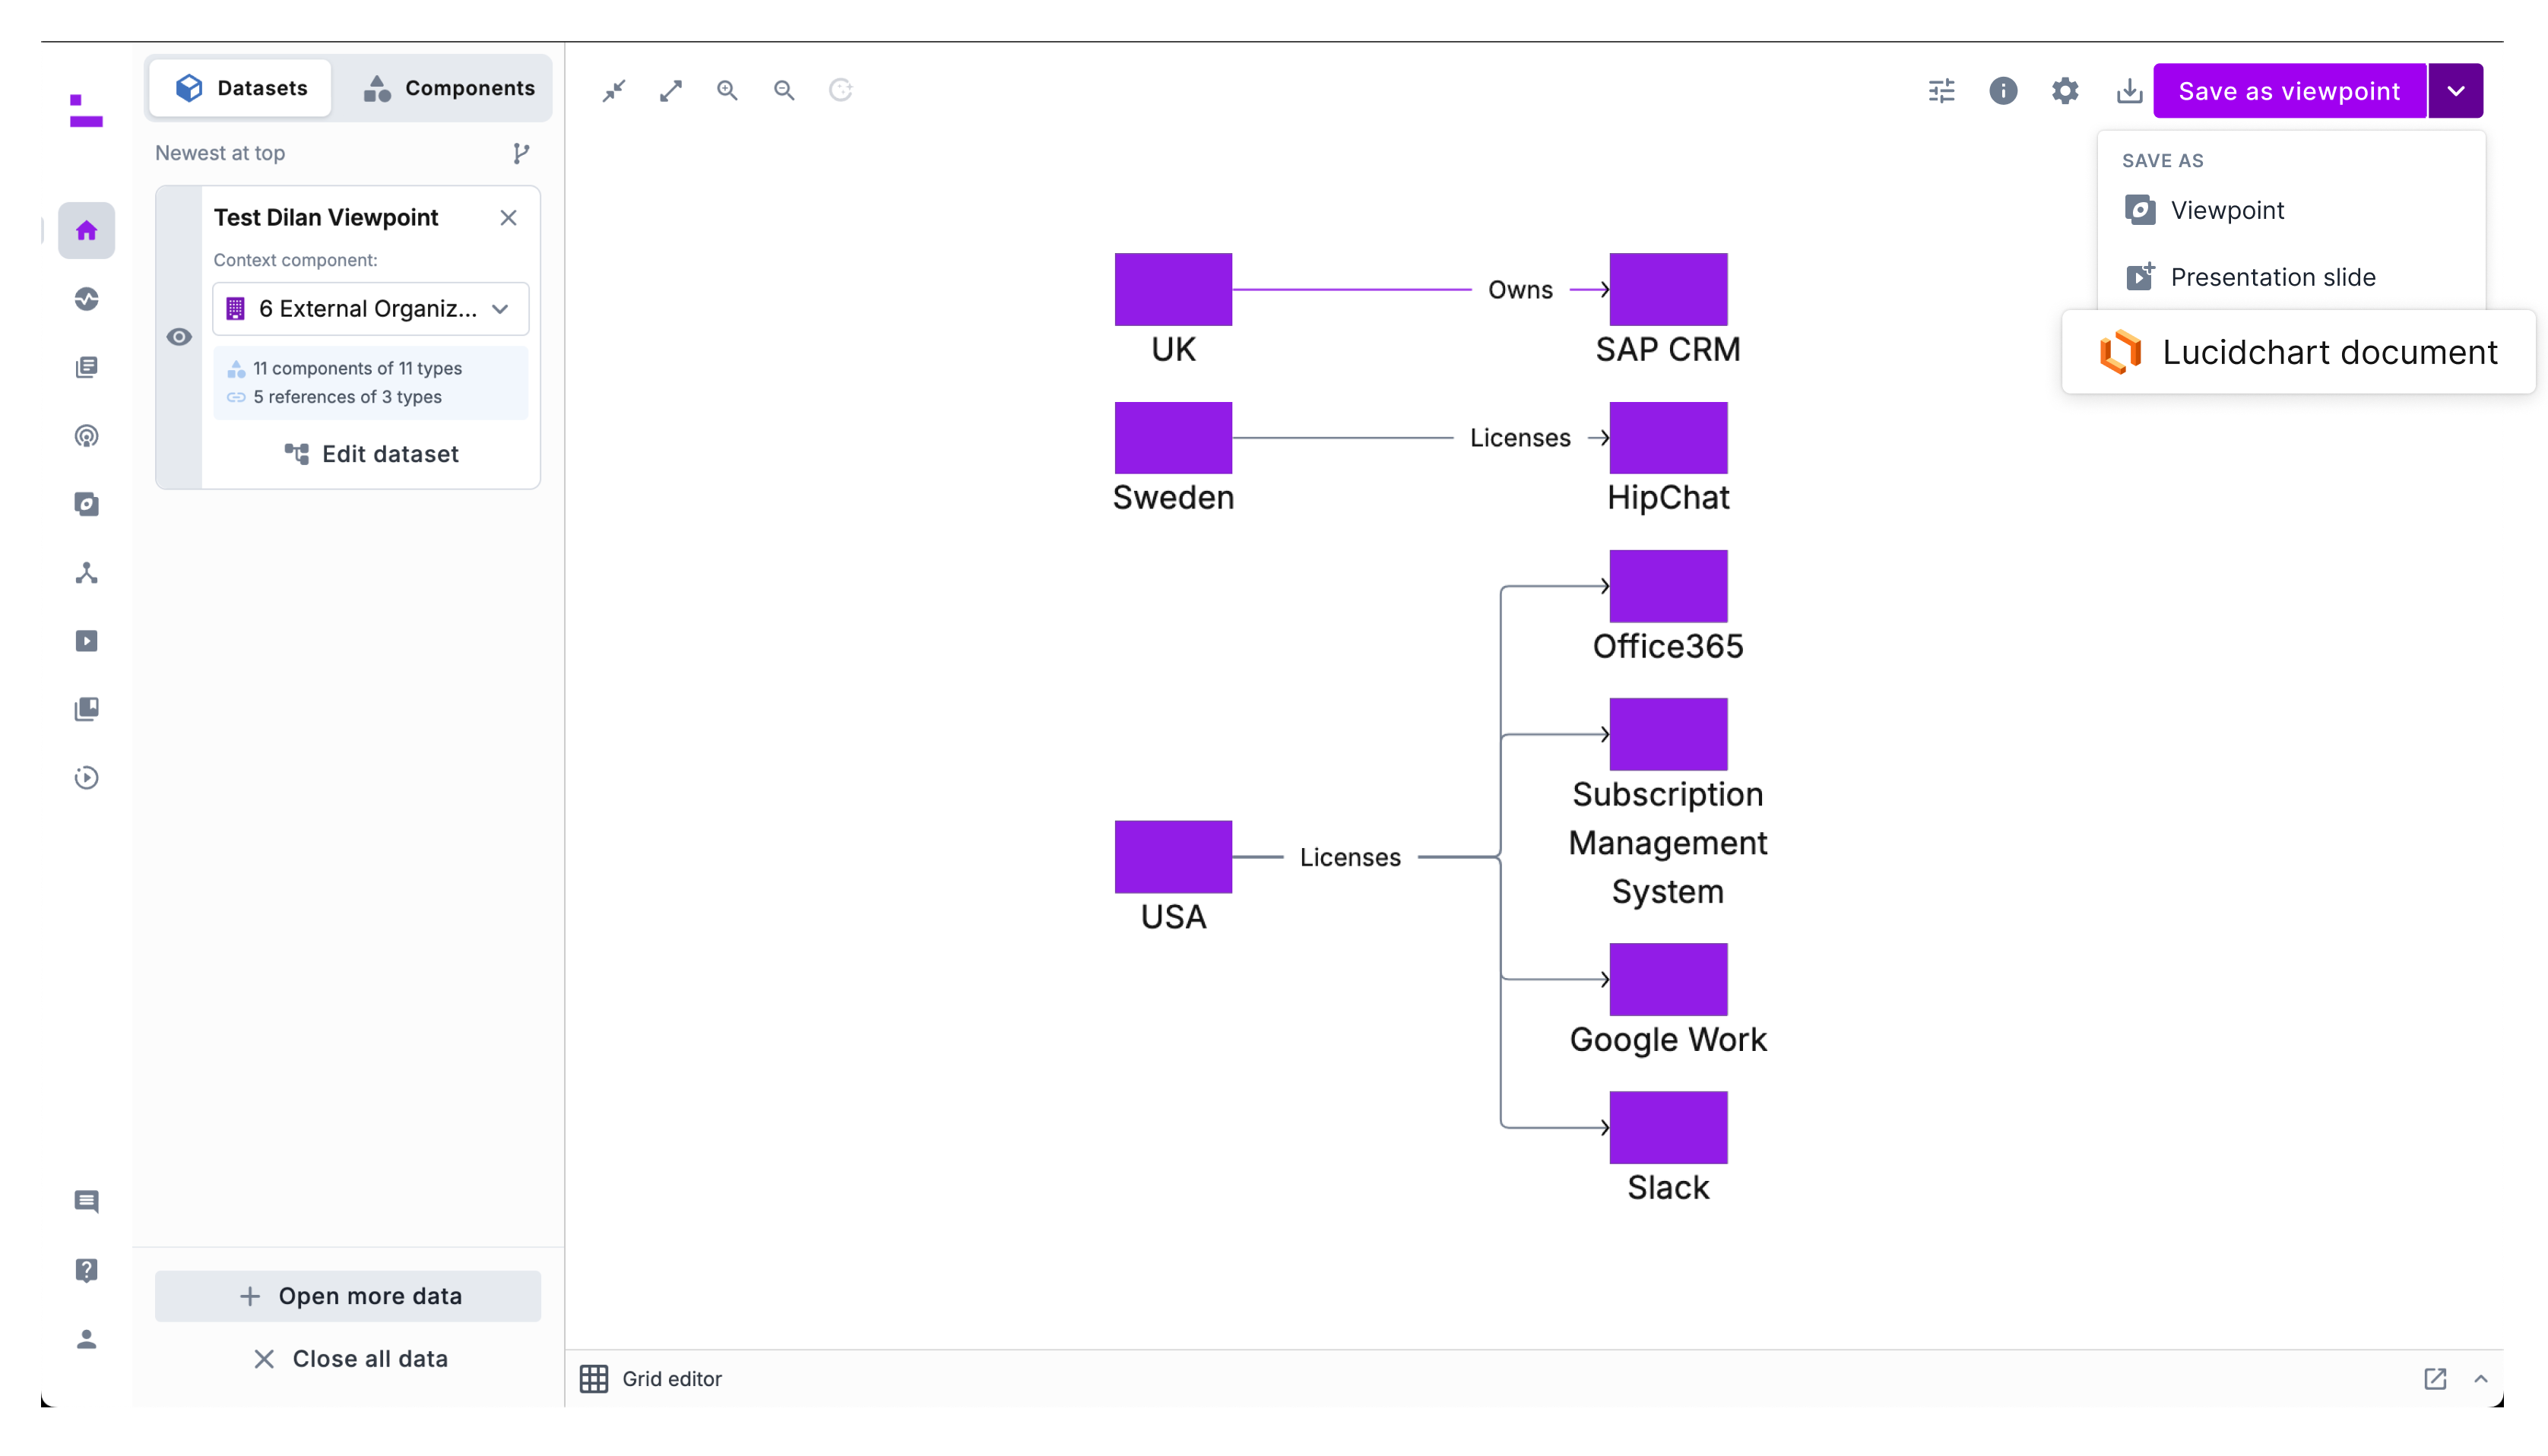The image size is (2548, 1456).
Task: Collapse the Save as viewpoint dropdown arrow
Action: (x=2456, y=91)
